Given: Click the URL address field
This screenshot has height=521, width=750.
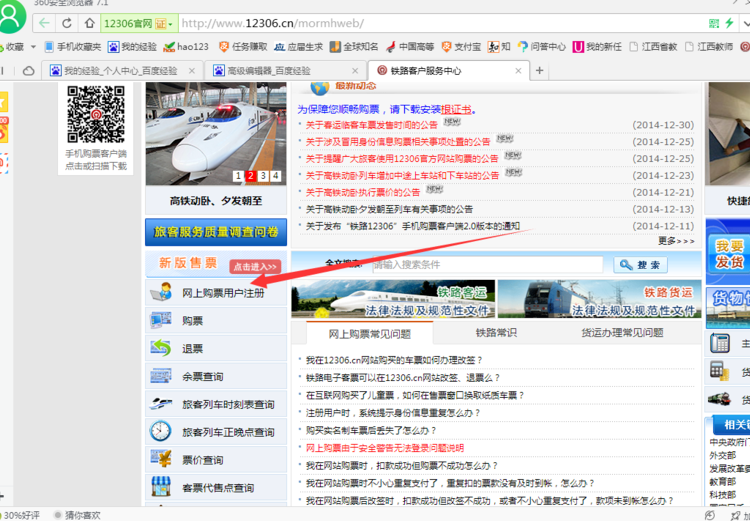Looking at the screenshot, I should pos(440,23).
